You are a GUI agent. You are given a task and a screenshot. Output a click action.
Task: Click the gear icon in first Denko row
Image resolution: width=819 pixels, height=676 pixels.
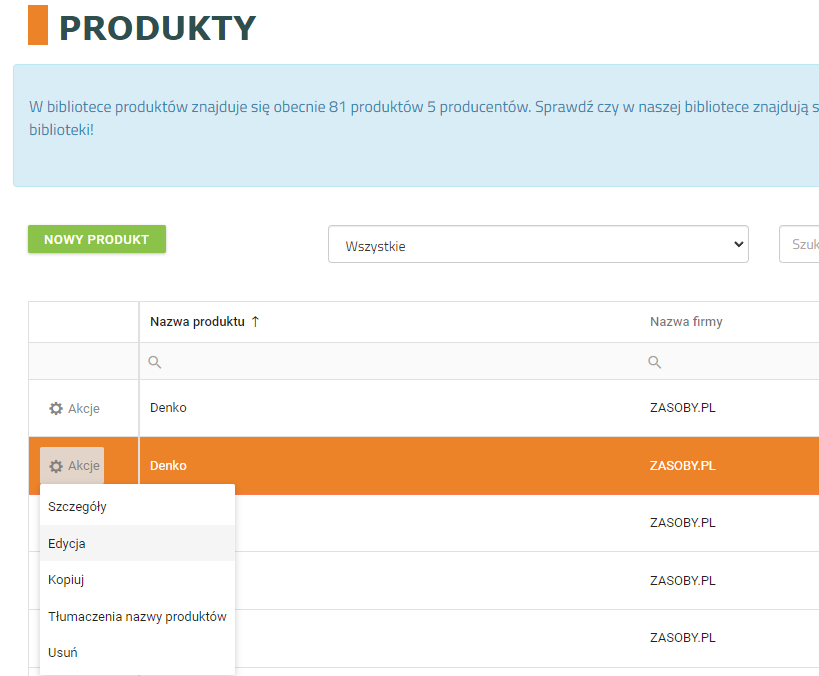click(x=56, y=409)
